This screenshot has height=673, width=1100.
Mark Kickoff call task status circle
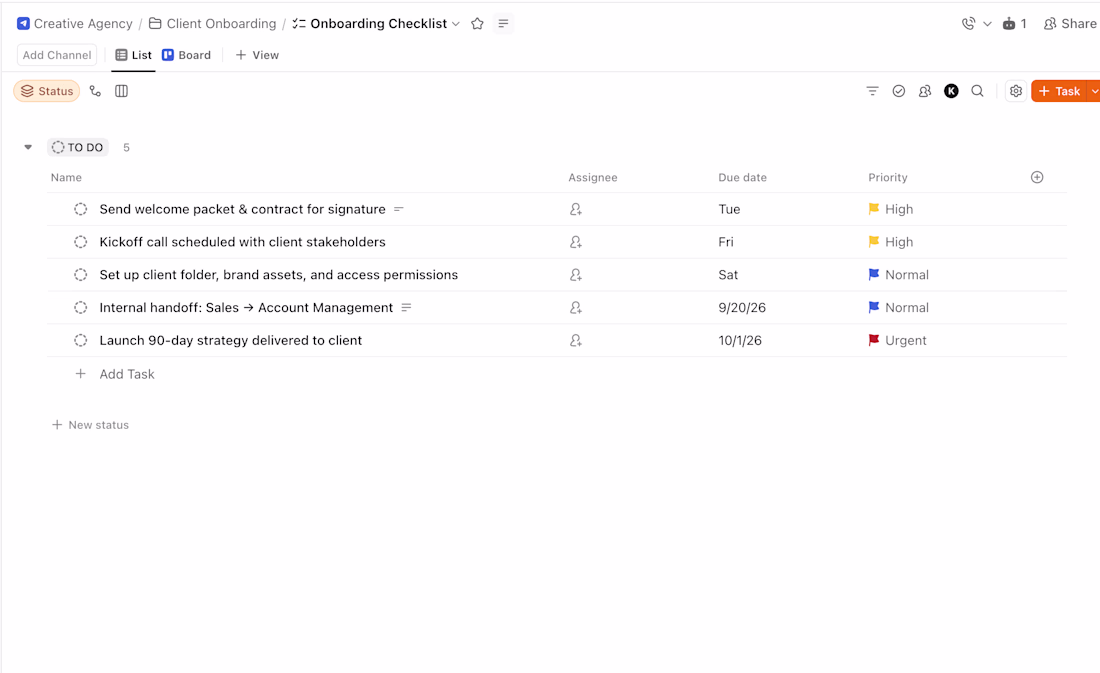point(81,242)
